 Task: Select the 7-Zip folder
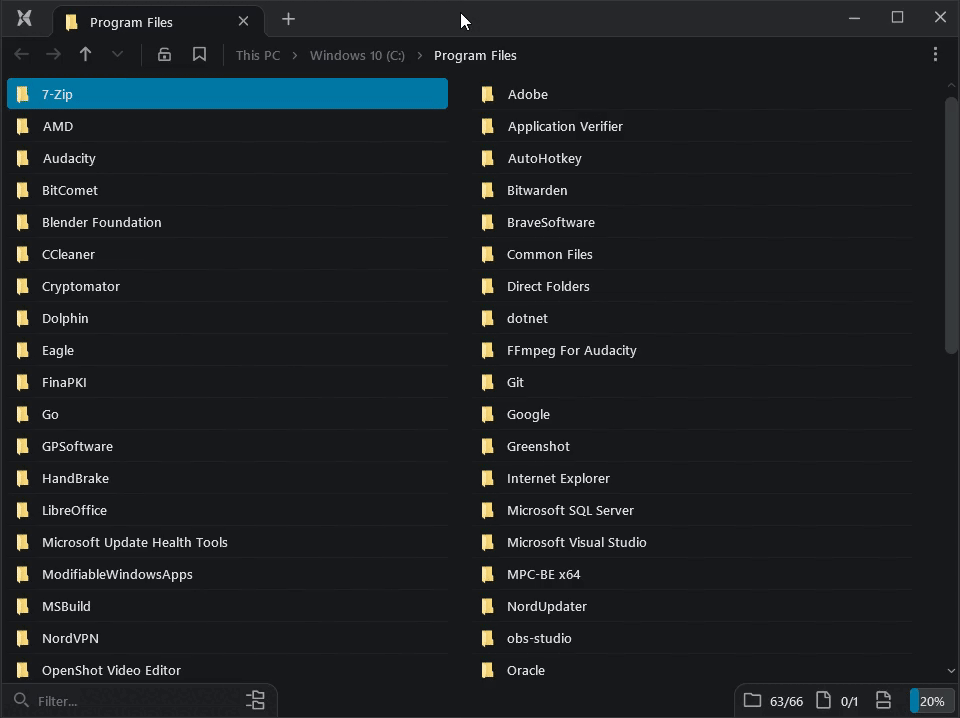tap(227, 94)
